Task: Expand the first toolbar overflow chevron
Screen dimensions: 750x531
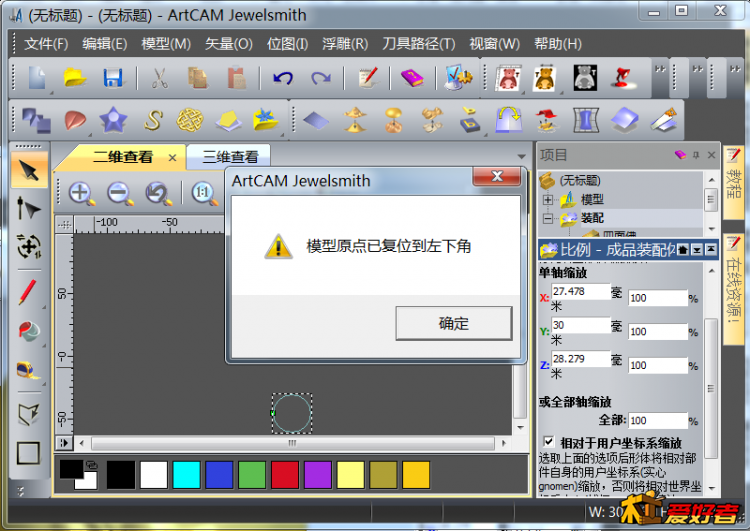Action: tap(661, 69)
